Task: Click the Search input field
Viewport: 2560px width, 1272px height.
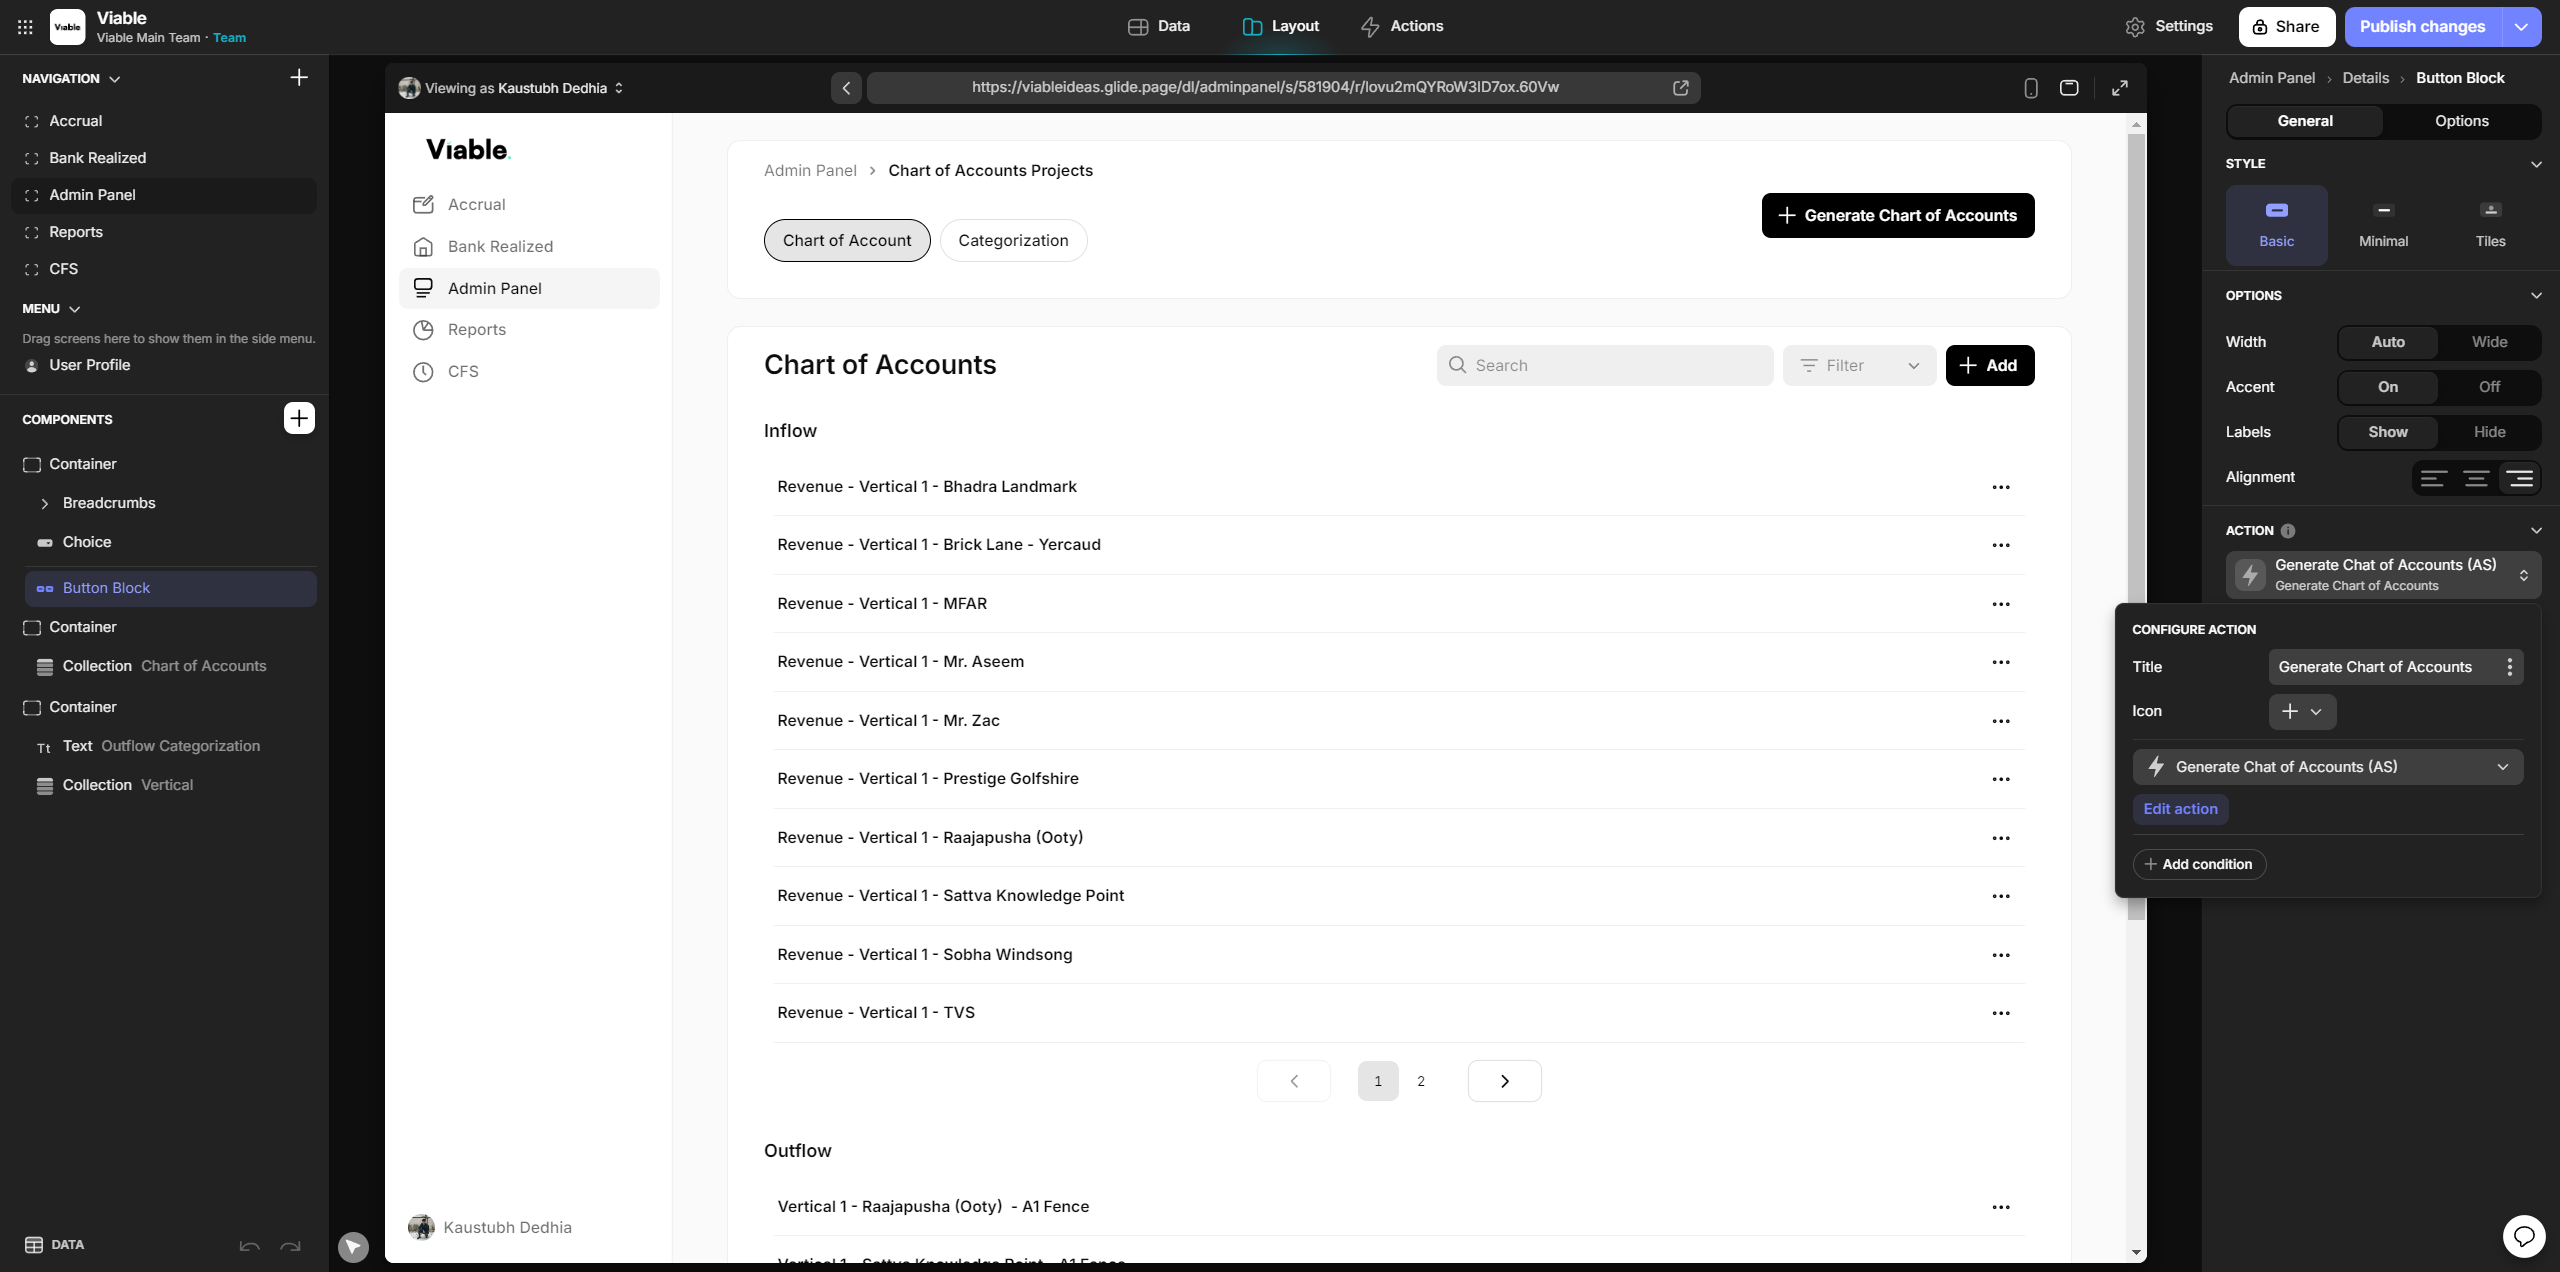Action: 1604,366
